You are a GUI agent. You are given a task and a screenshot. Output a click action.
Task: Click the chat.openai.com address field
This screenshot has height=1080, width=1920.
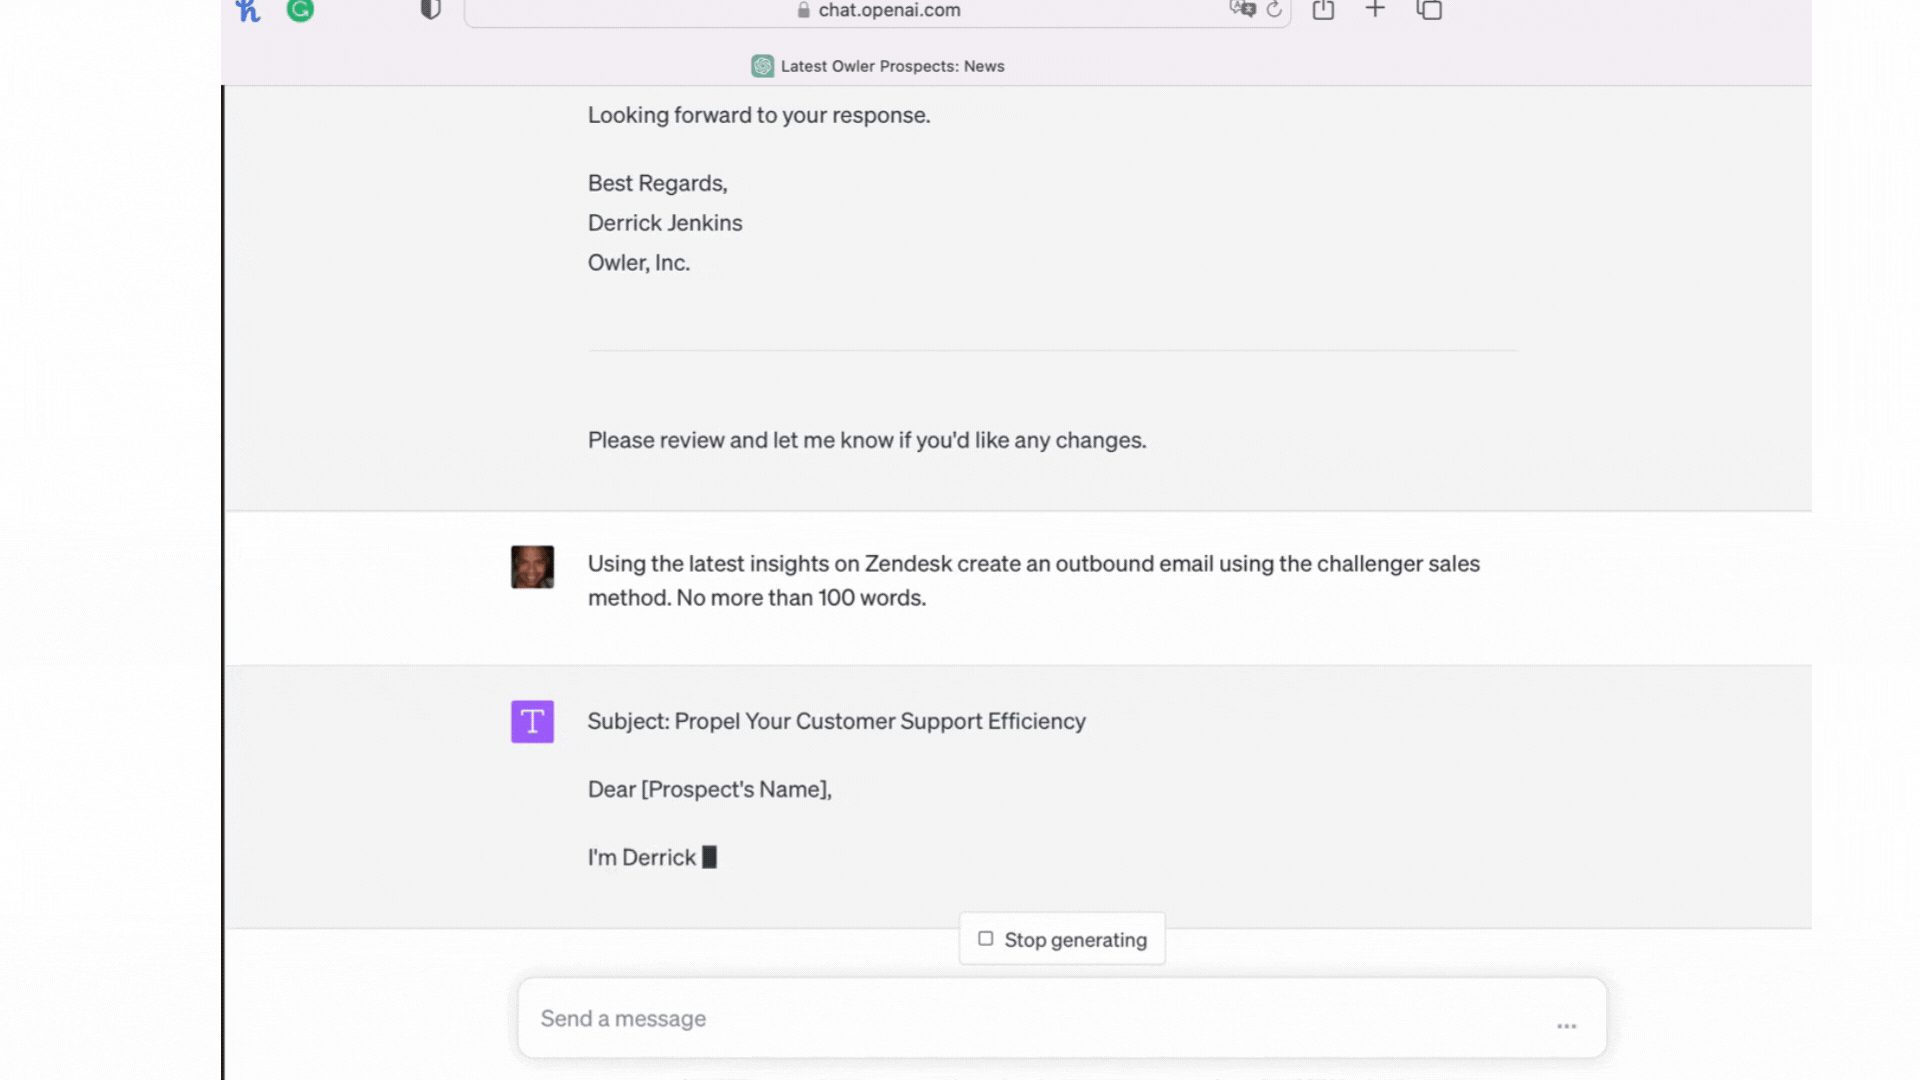[x=889, y=10]
